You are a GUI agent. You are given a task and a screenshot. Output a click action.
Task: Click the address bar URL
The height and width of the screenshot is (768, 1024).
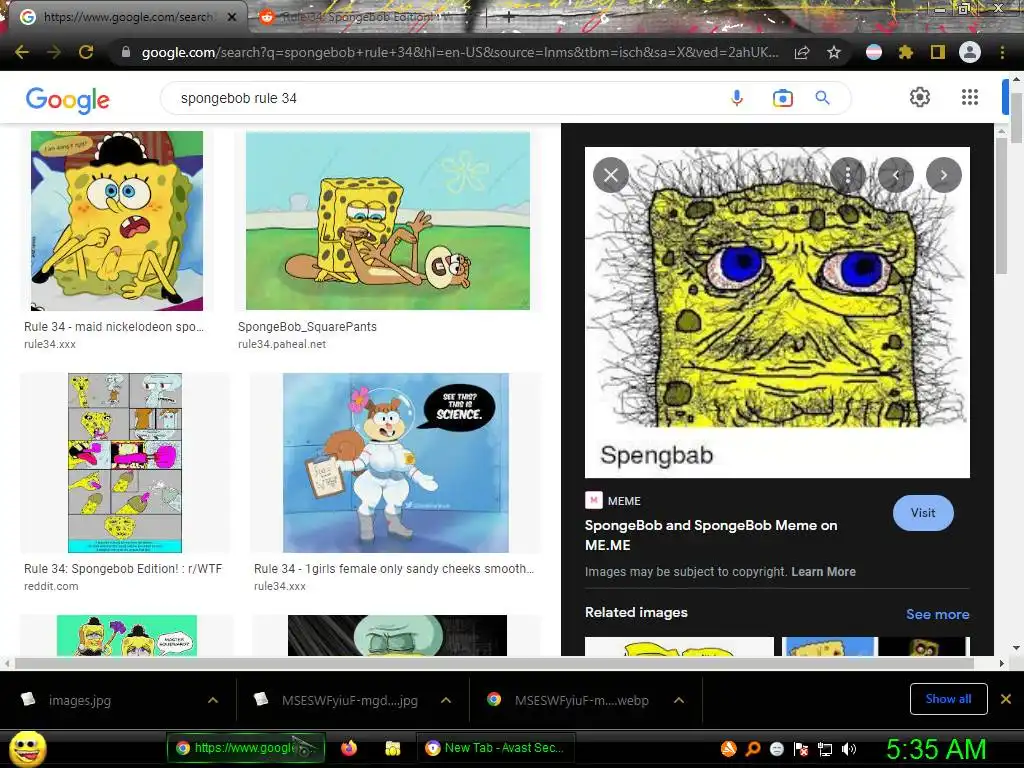click(x=459, y=52)
